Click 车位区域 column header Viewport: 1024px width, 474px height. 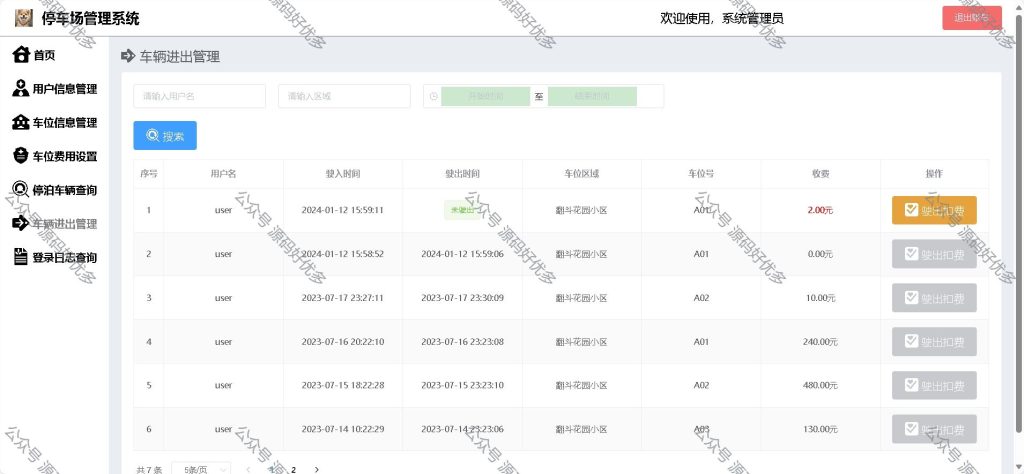581,174
